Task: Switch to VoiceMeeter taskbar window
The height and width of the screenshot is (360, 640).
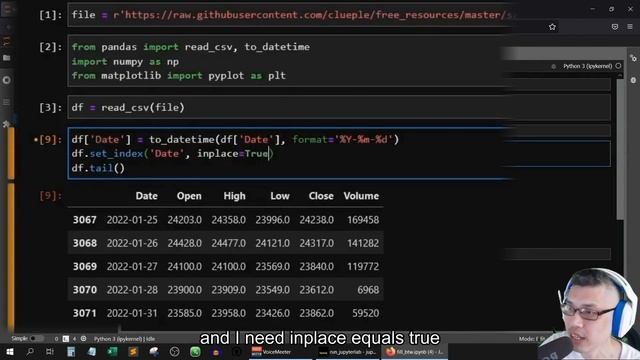Action: pyautogui.click(x=281, y=351)
